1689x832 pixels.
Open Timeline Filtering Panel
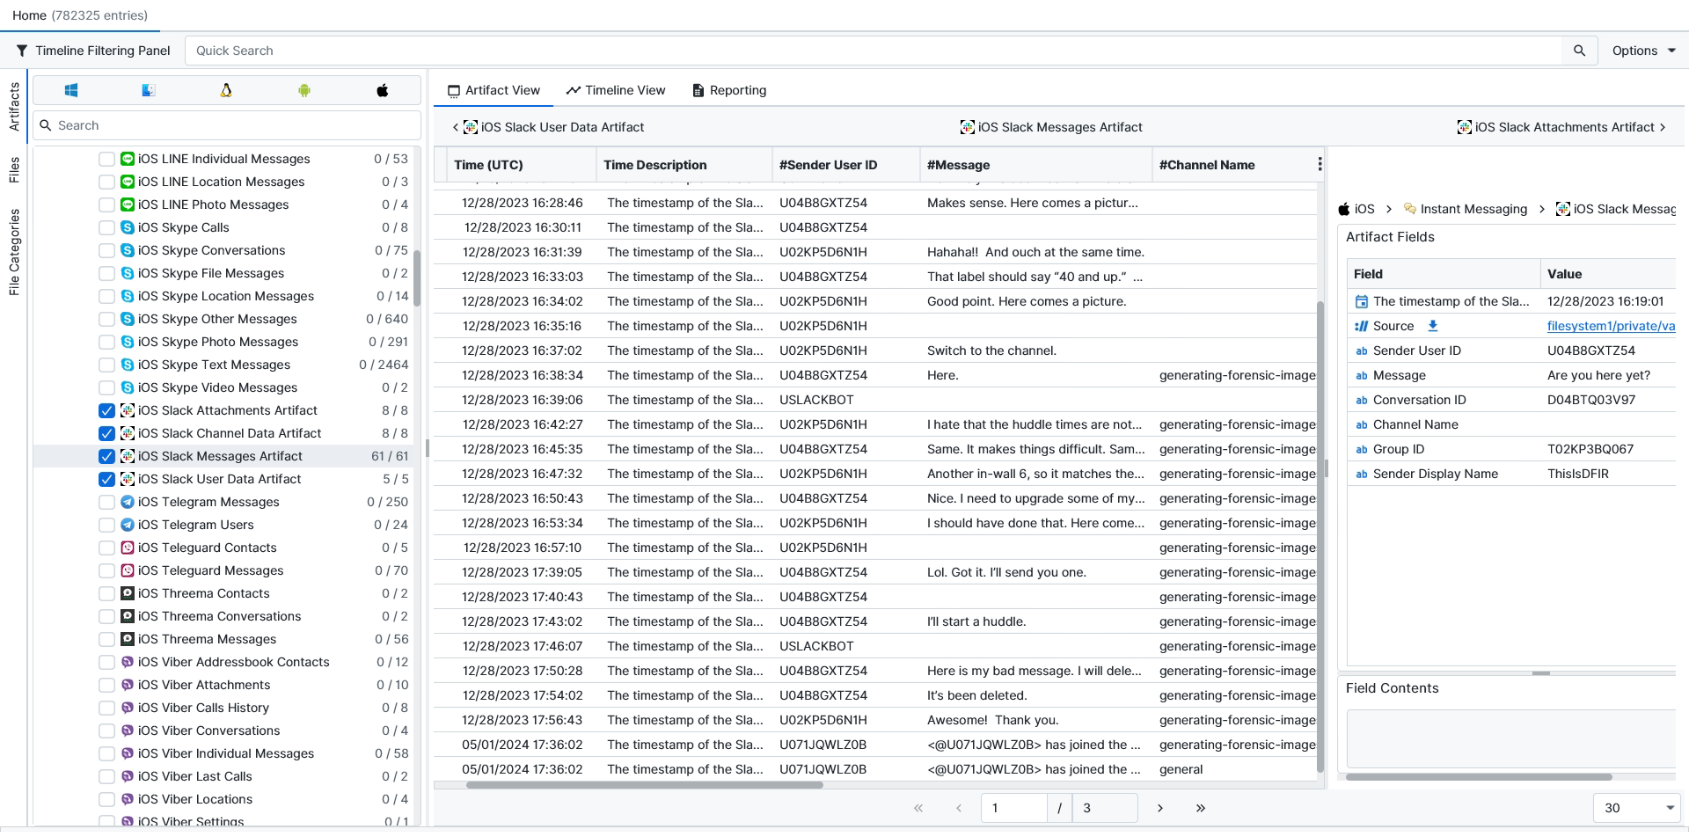(x=93, y=51)
